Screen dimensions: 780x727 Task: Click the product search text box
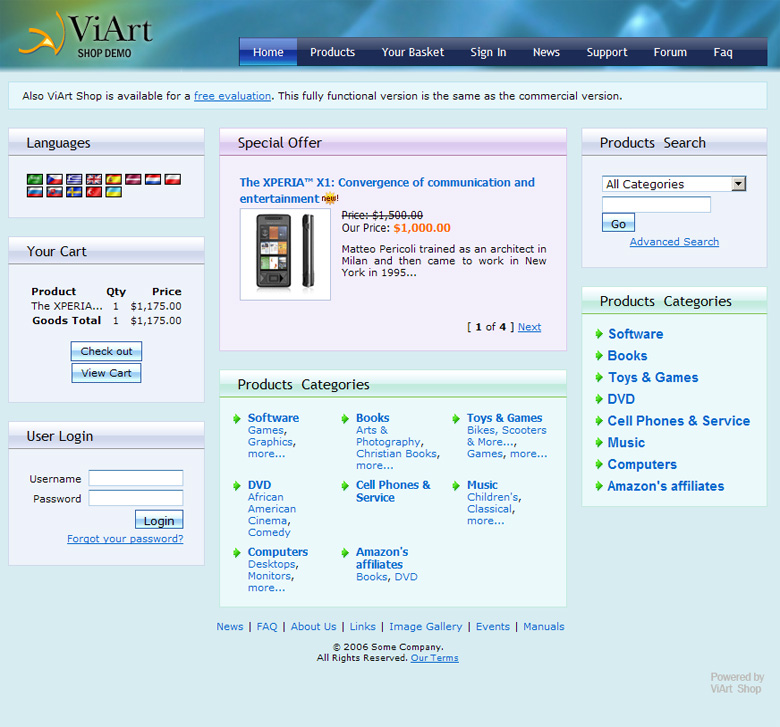[x=656, y=205]
